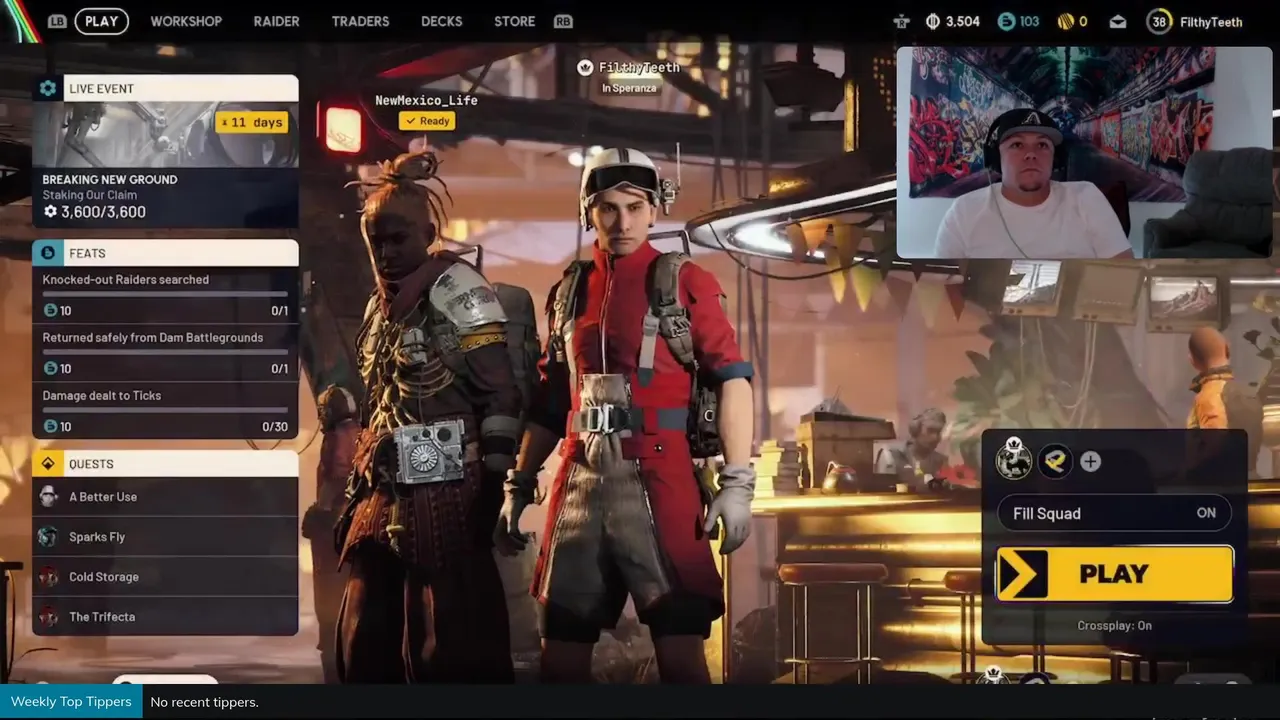Click the Knocked-out Raiders searched progress bar
The height and width of the screenshot is (720, 1280).
coord(165,294)
